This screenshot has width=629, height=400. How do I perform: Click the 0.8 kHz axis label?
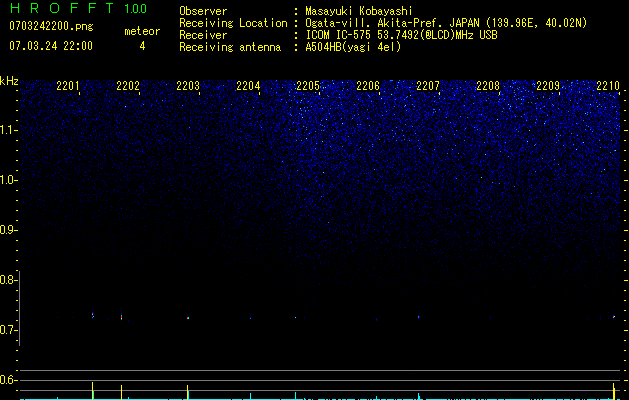pyautogui.click(x=7, y=280)
